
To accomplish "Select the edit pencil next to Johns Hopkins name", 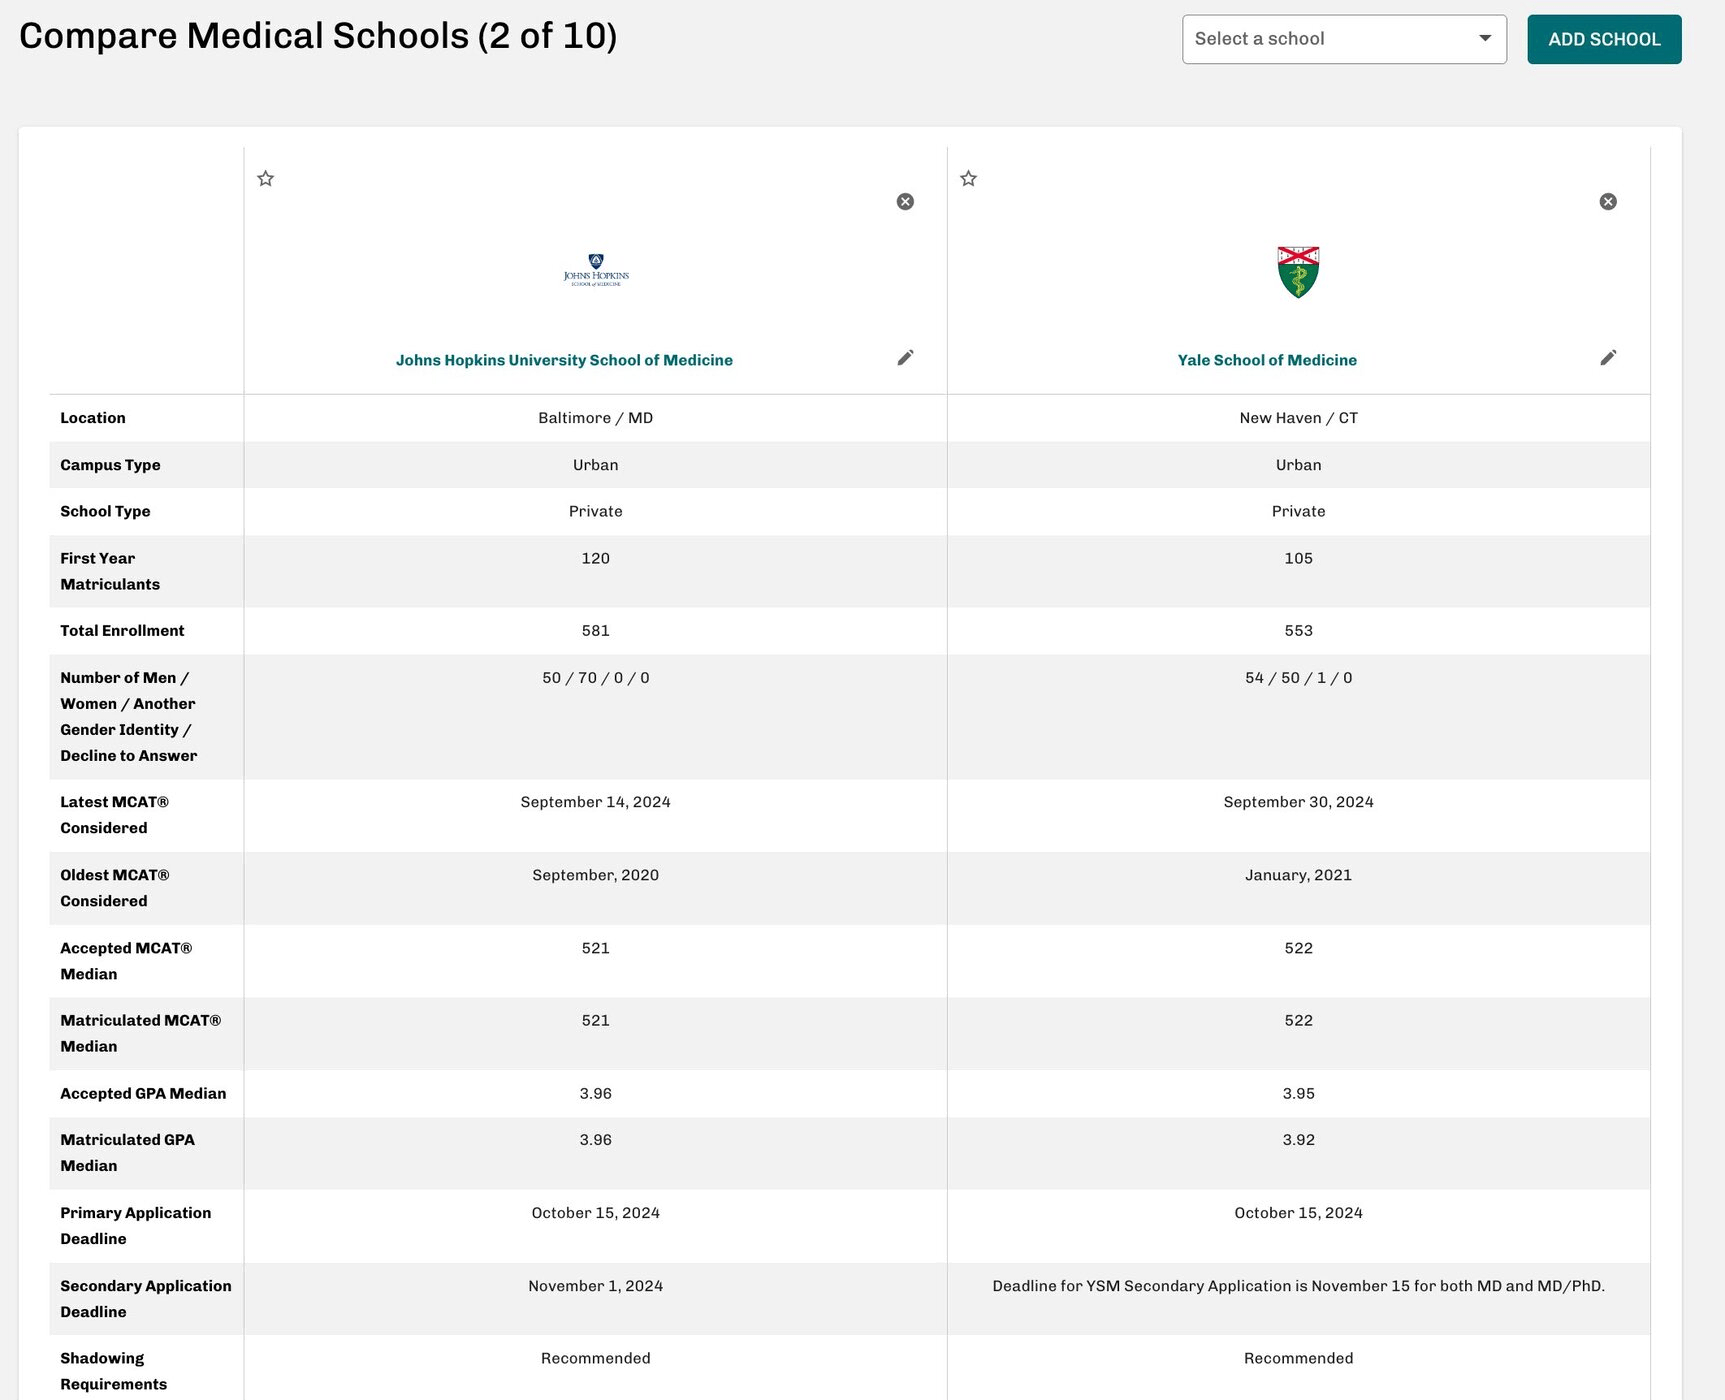I will (905, 357).
